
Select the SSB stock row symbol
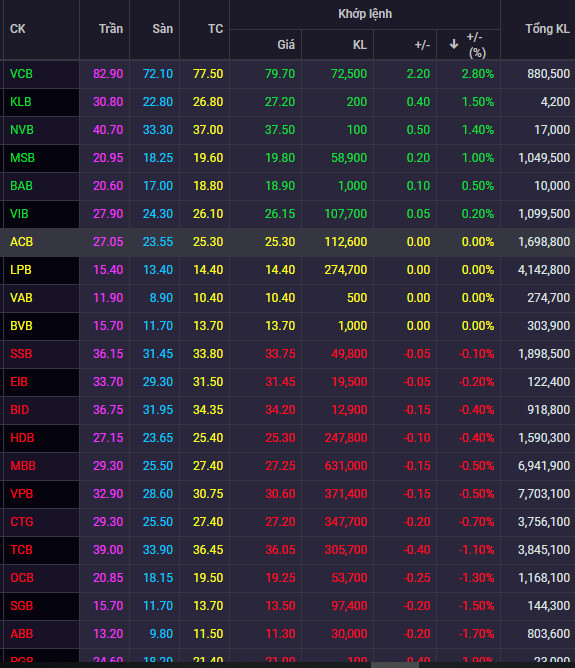click(21, 354)
